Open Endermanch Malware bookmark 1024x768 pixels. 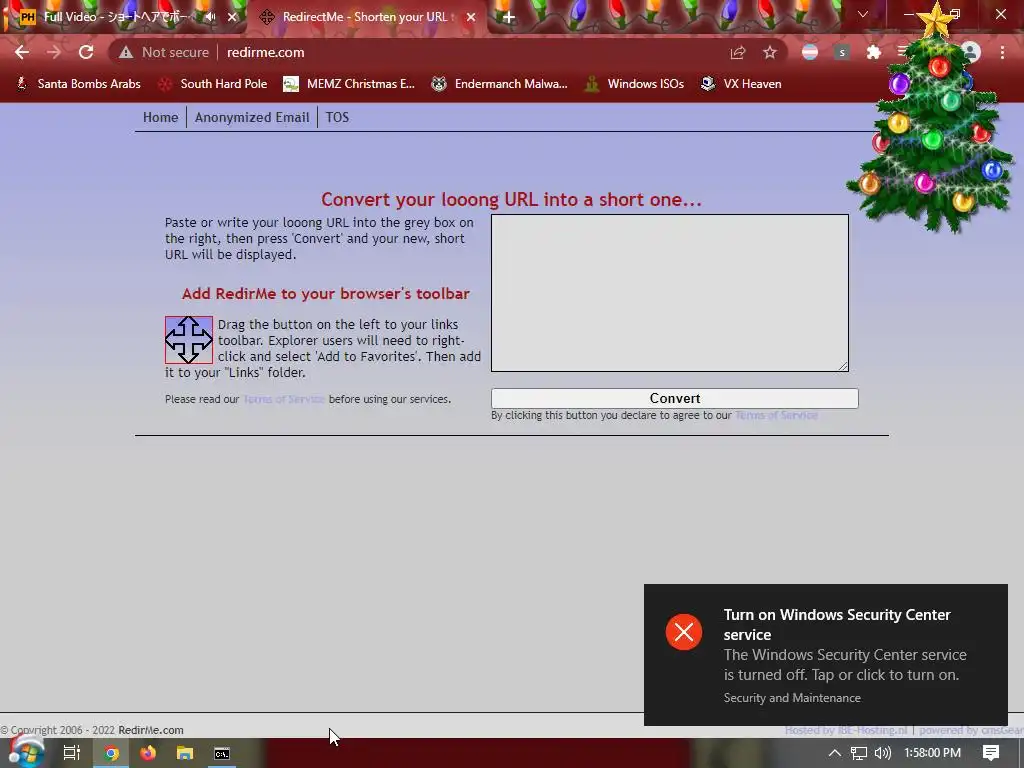(500, 84)
